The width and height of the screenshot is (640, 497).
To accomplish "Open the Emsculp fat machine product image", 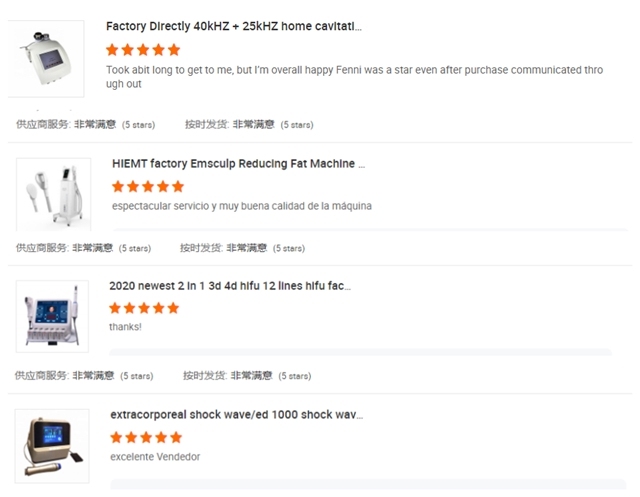I will pyautogui.click(x=53, y=195).
